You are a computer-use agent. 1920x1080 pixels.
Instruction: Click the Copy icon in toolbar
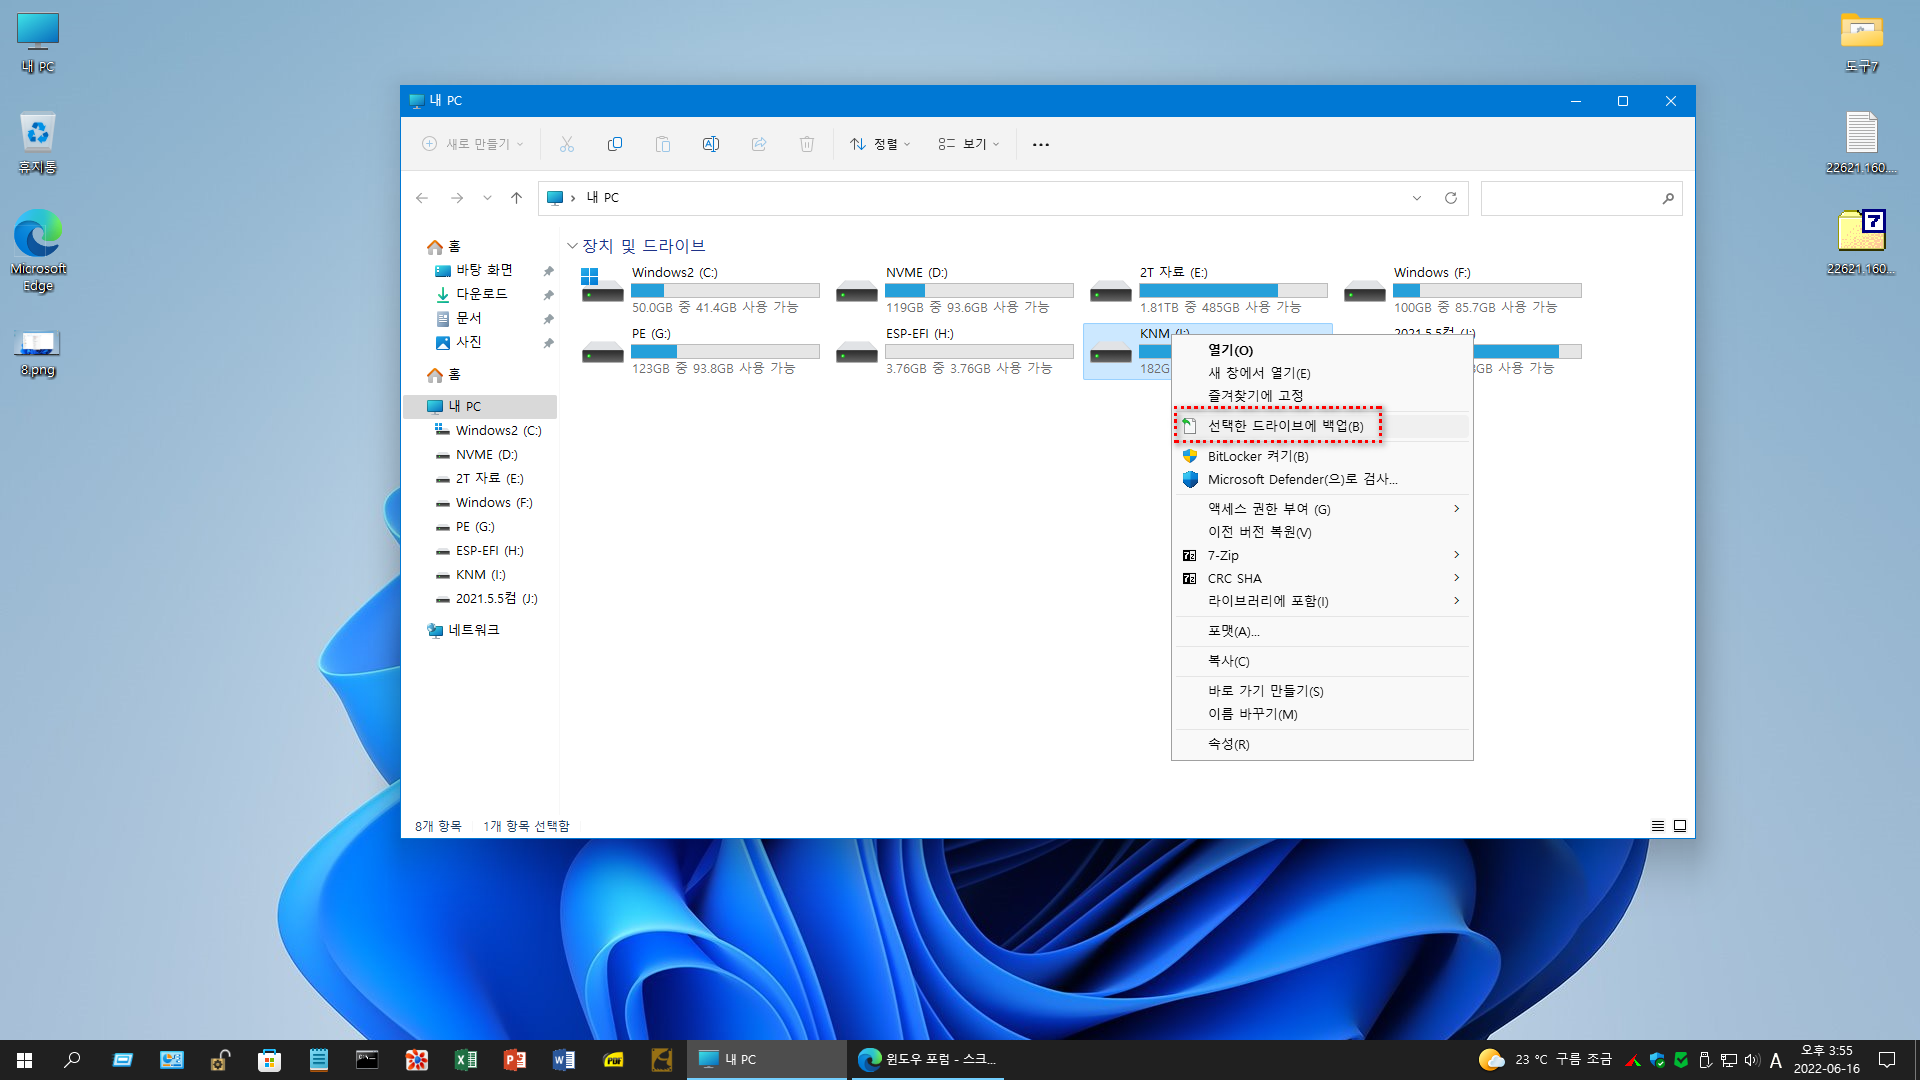click(x=615, y=144)
